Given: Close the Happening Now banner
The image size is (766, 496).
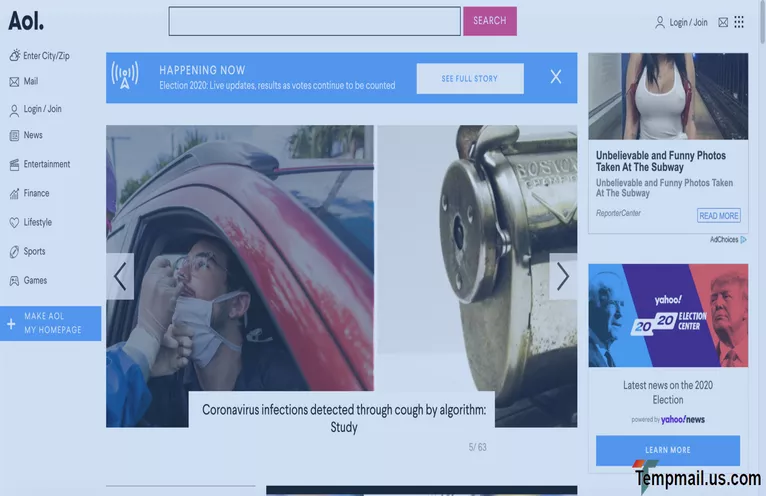Looking at the screenshot, I should (x=556, y=77).
